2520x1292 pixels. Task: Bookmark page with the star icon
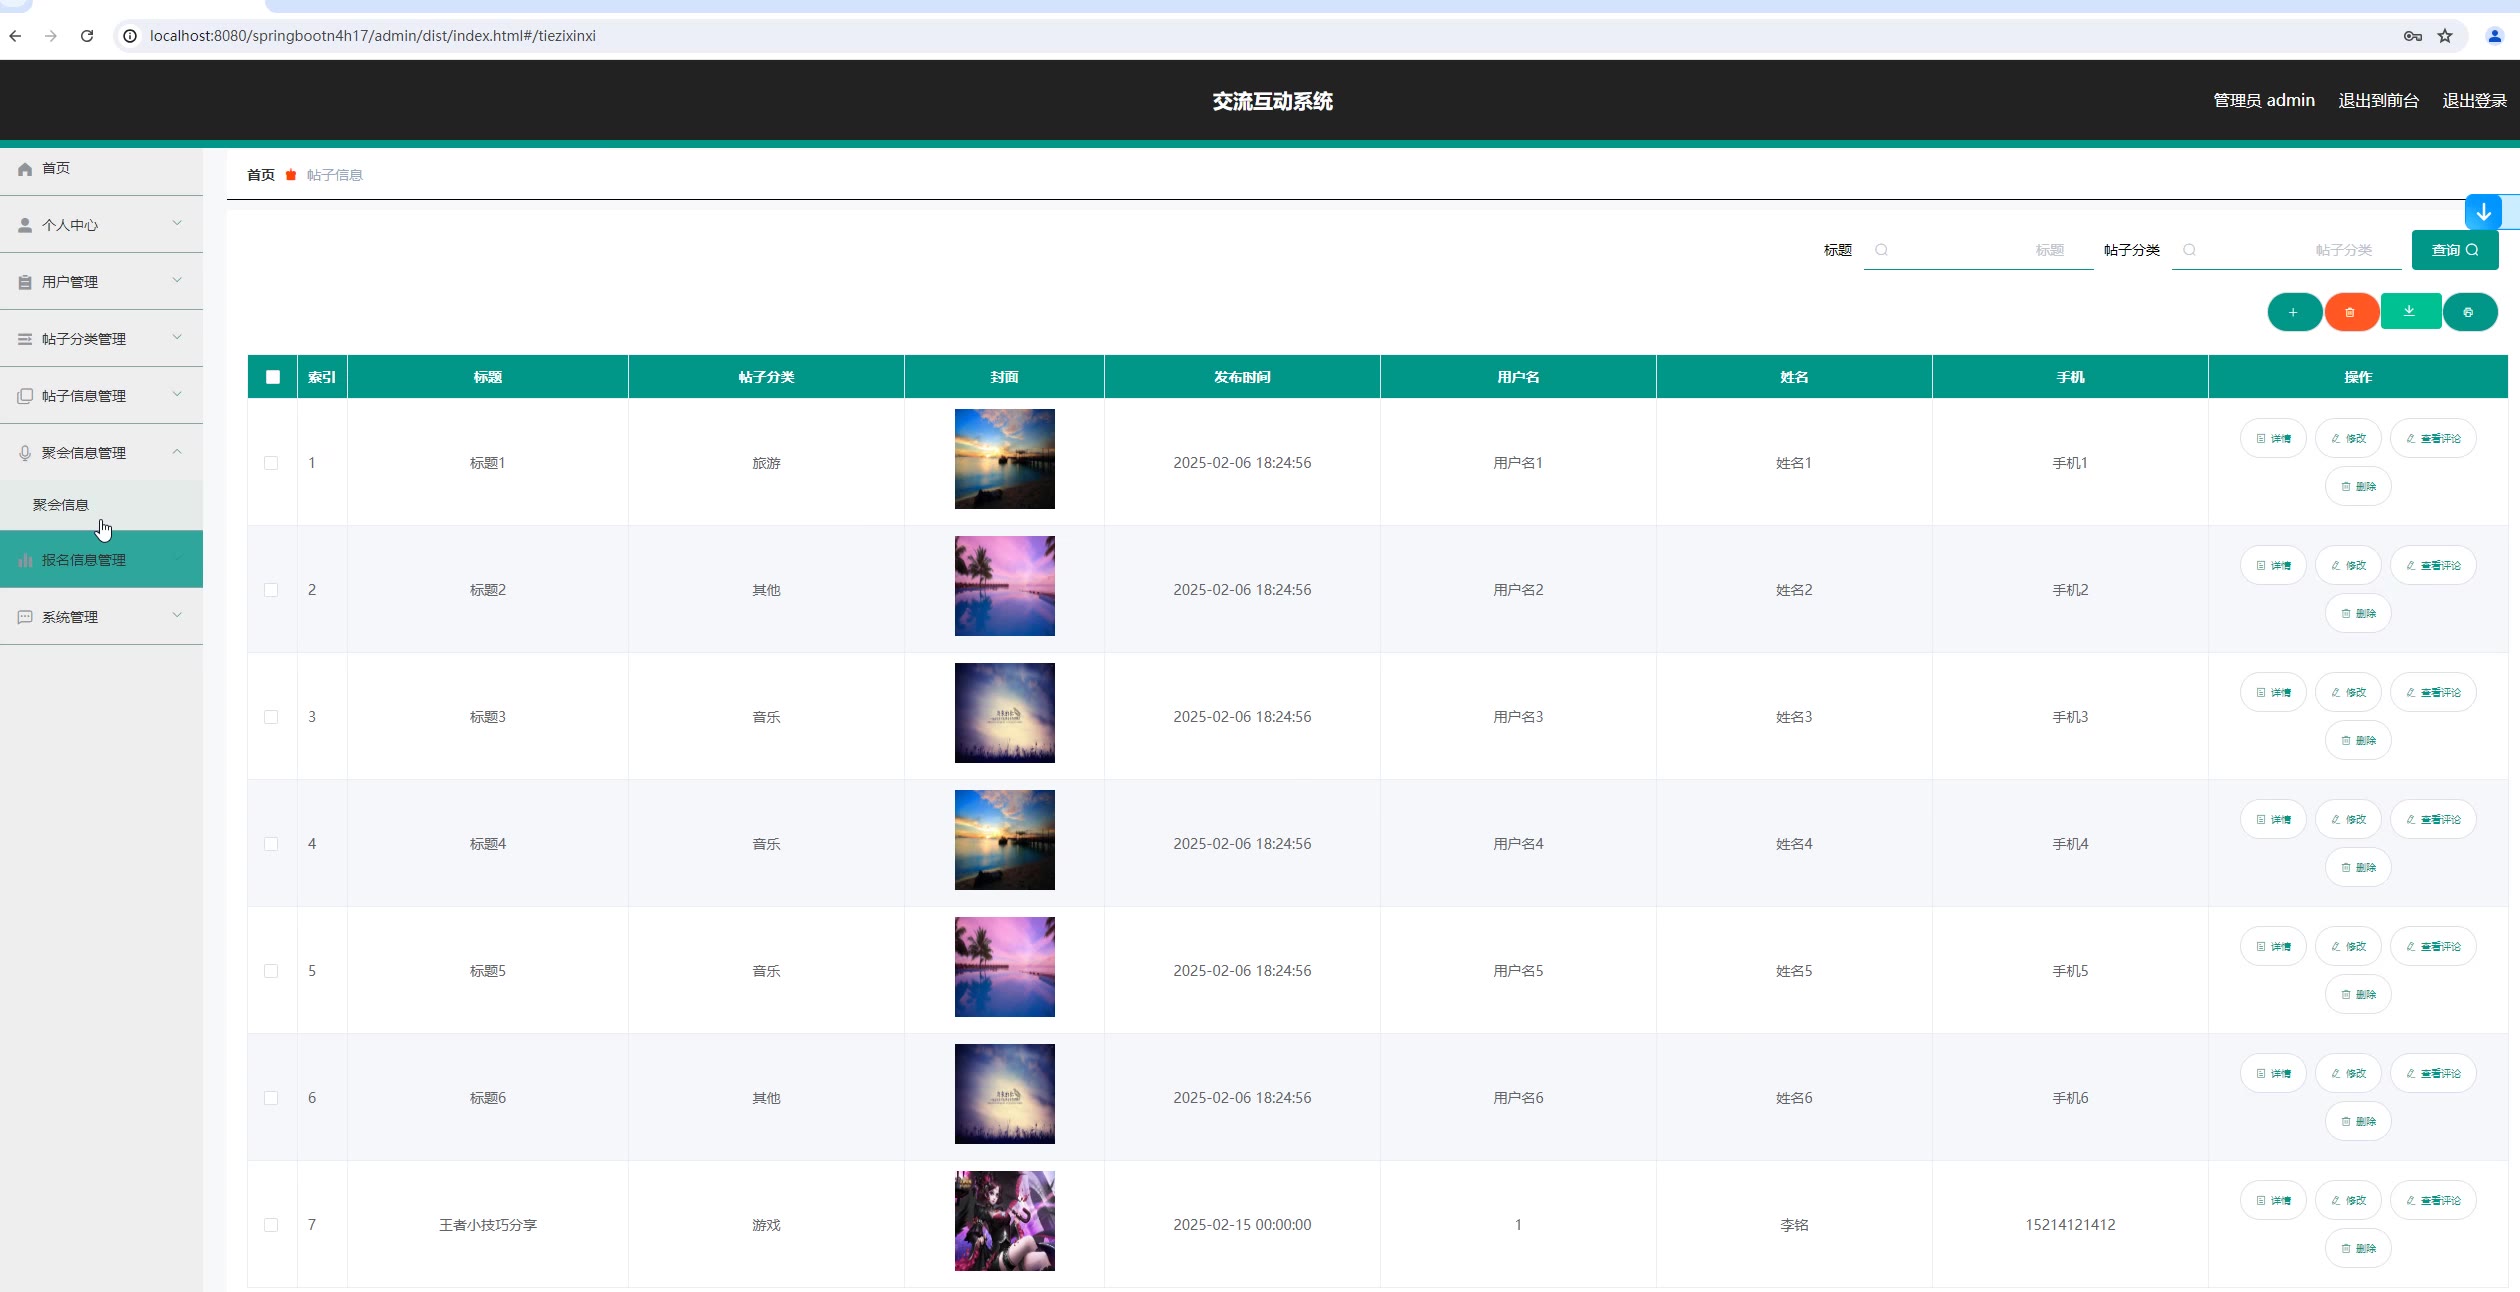click(x=2445, y=36)
